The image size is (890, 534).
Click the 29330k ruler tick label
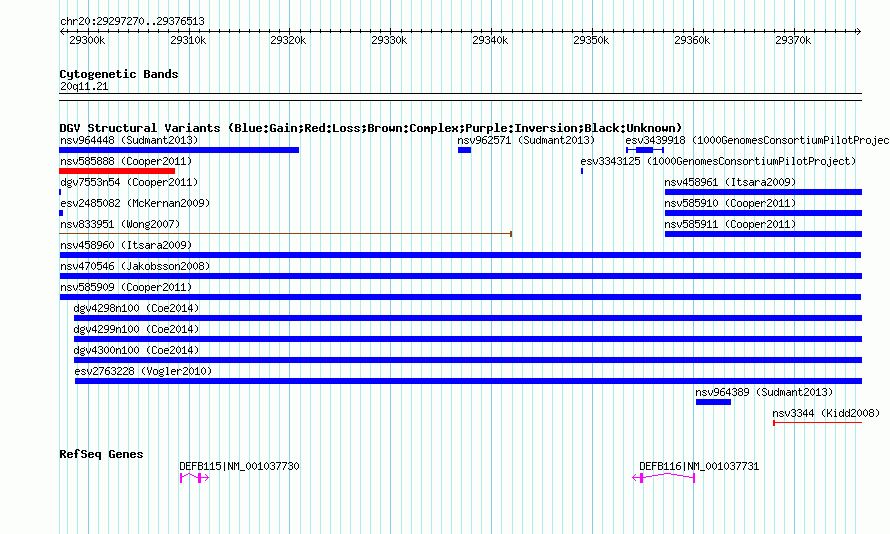click(x=389, y=40)
